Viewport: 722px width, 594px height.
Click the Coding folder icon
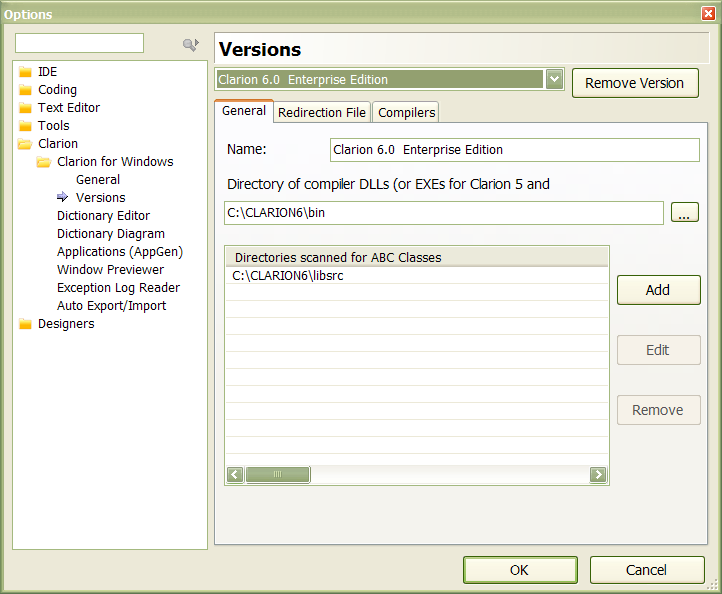pos(26,90)
